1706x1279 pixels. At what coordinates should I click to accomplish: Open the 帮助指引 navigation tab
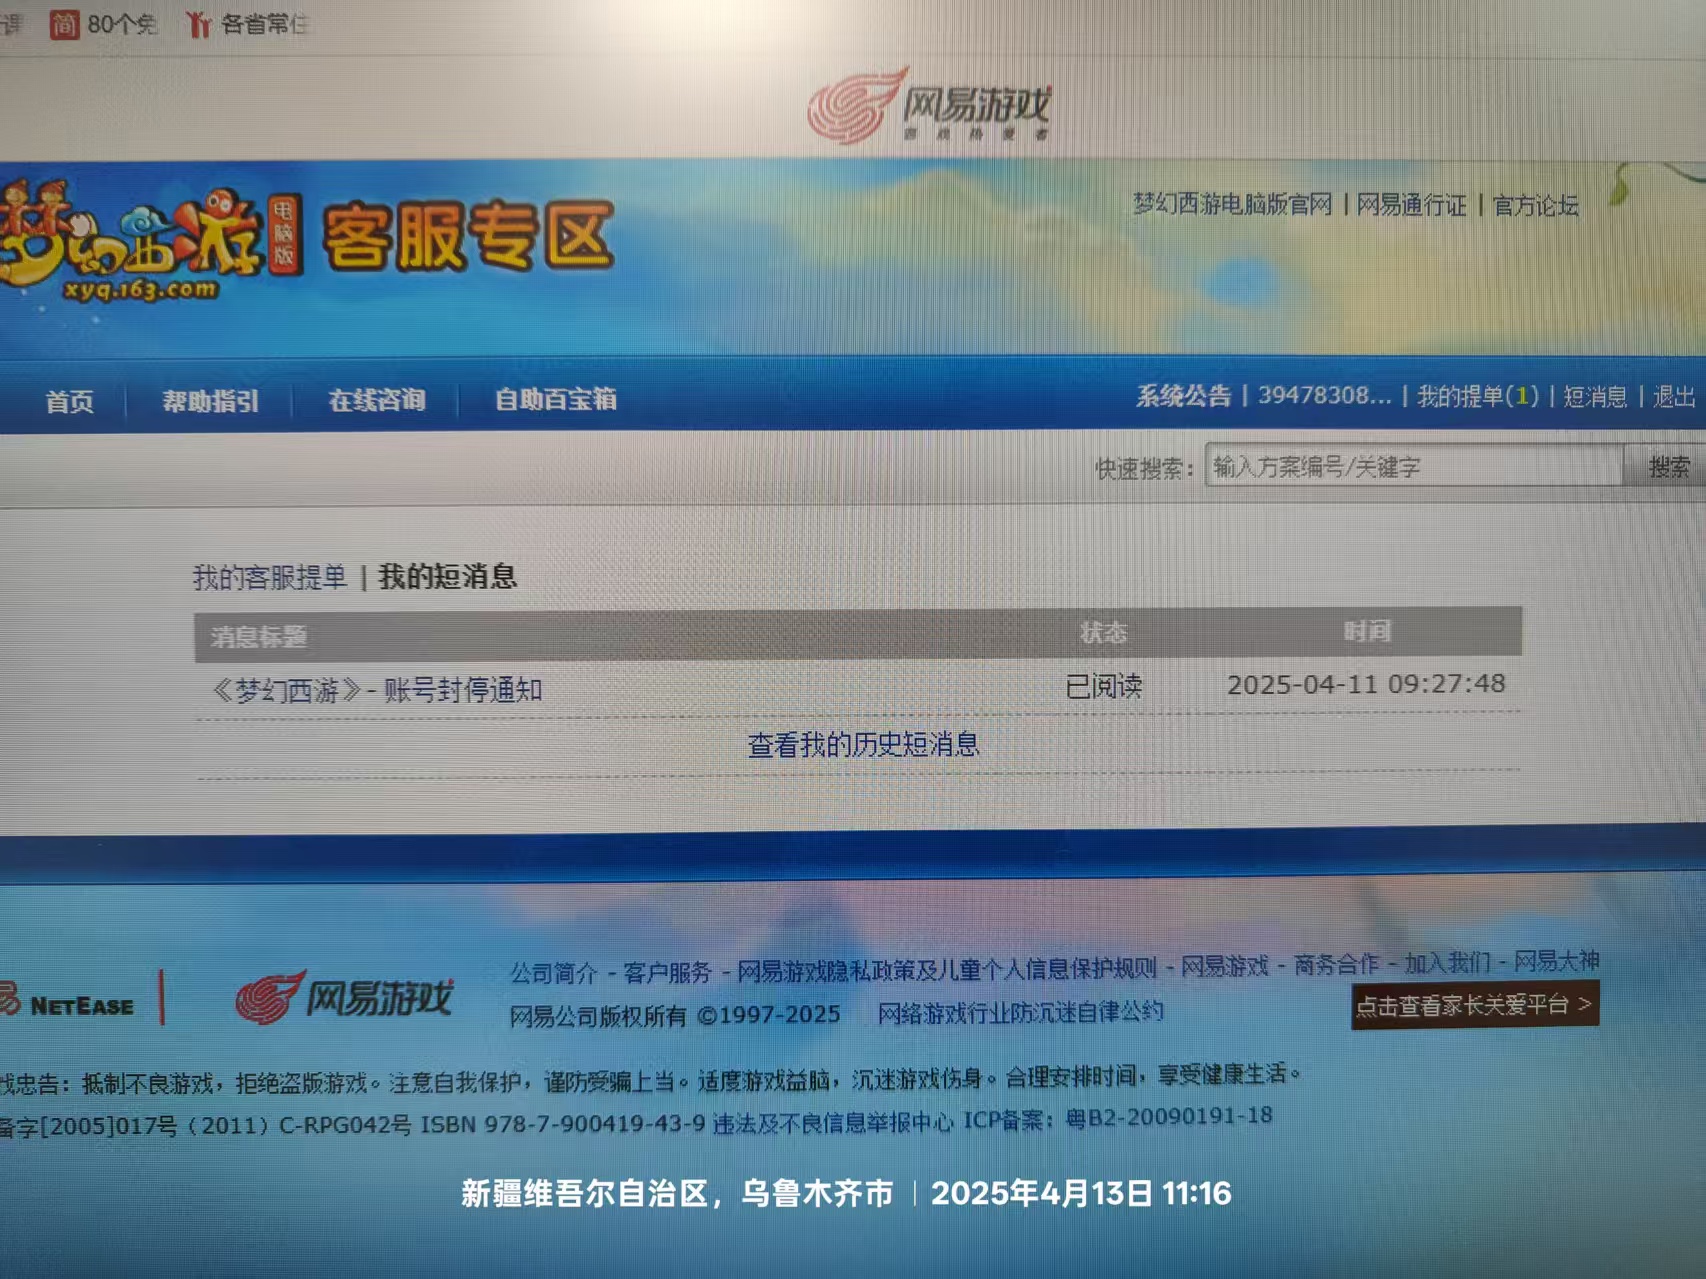[x=210, y=401]
